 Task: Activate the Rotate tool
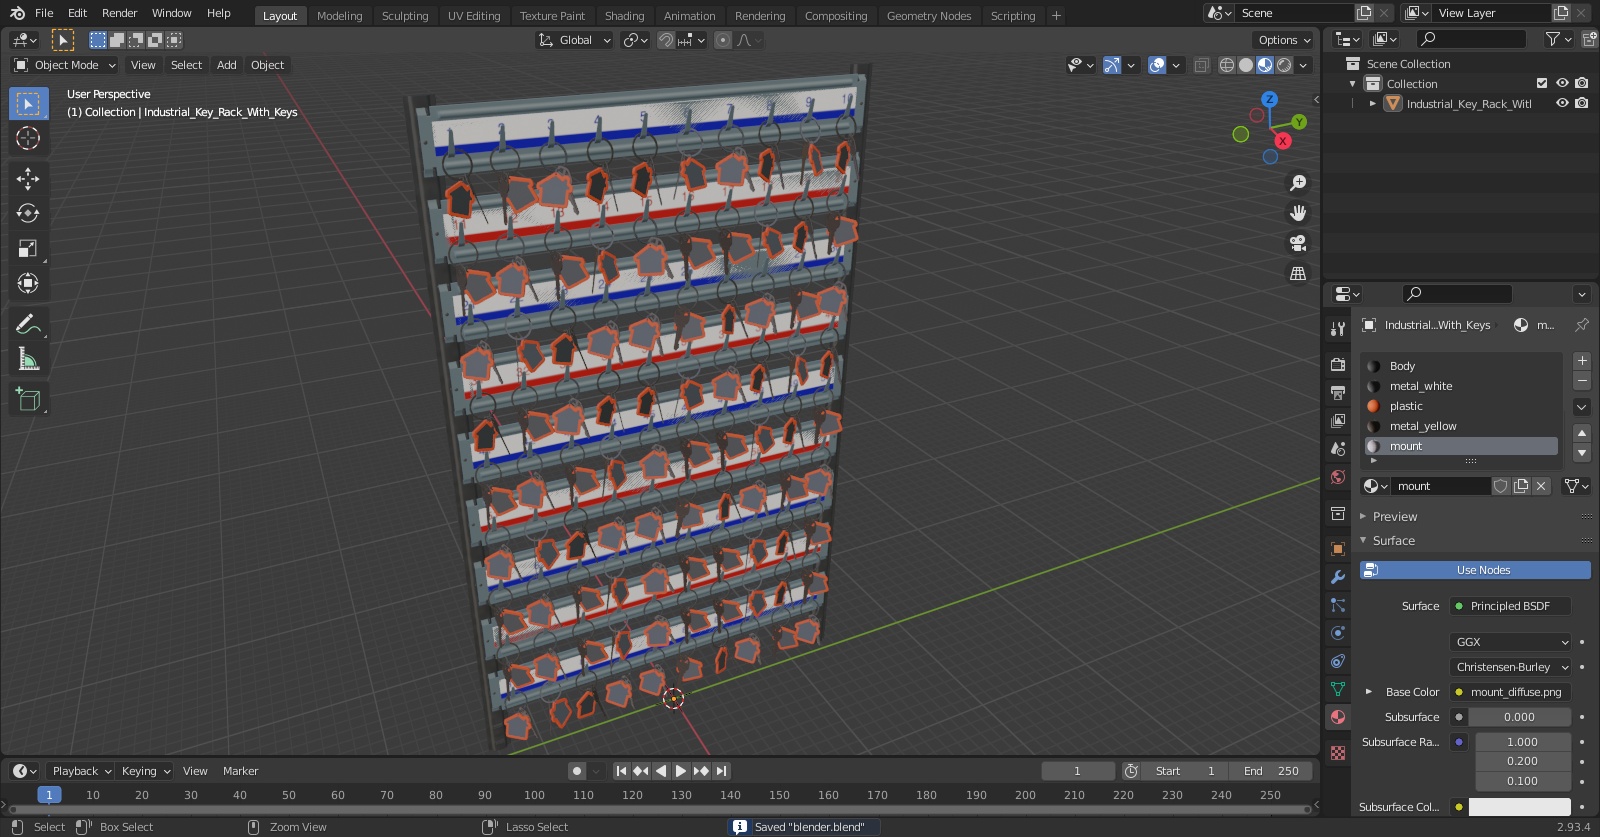pos(28,213)
